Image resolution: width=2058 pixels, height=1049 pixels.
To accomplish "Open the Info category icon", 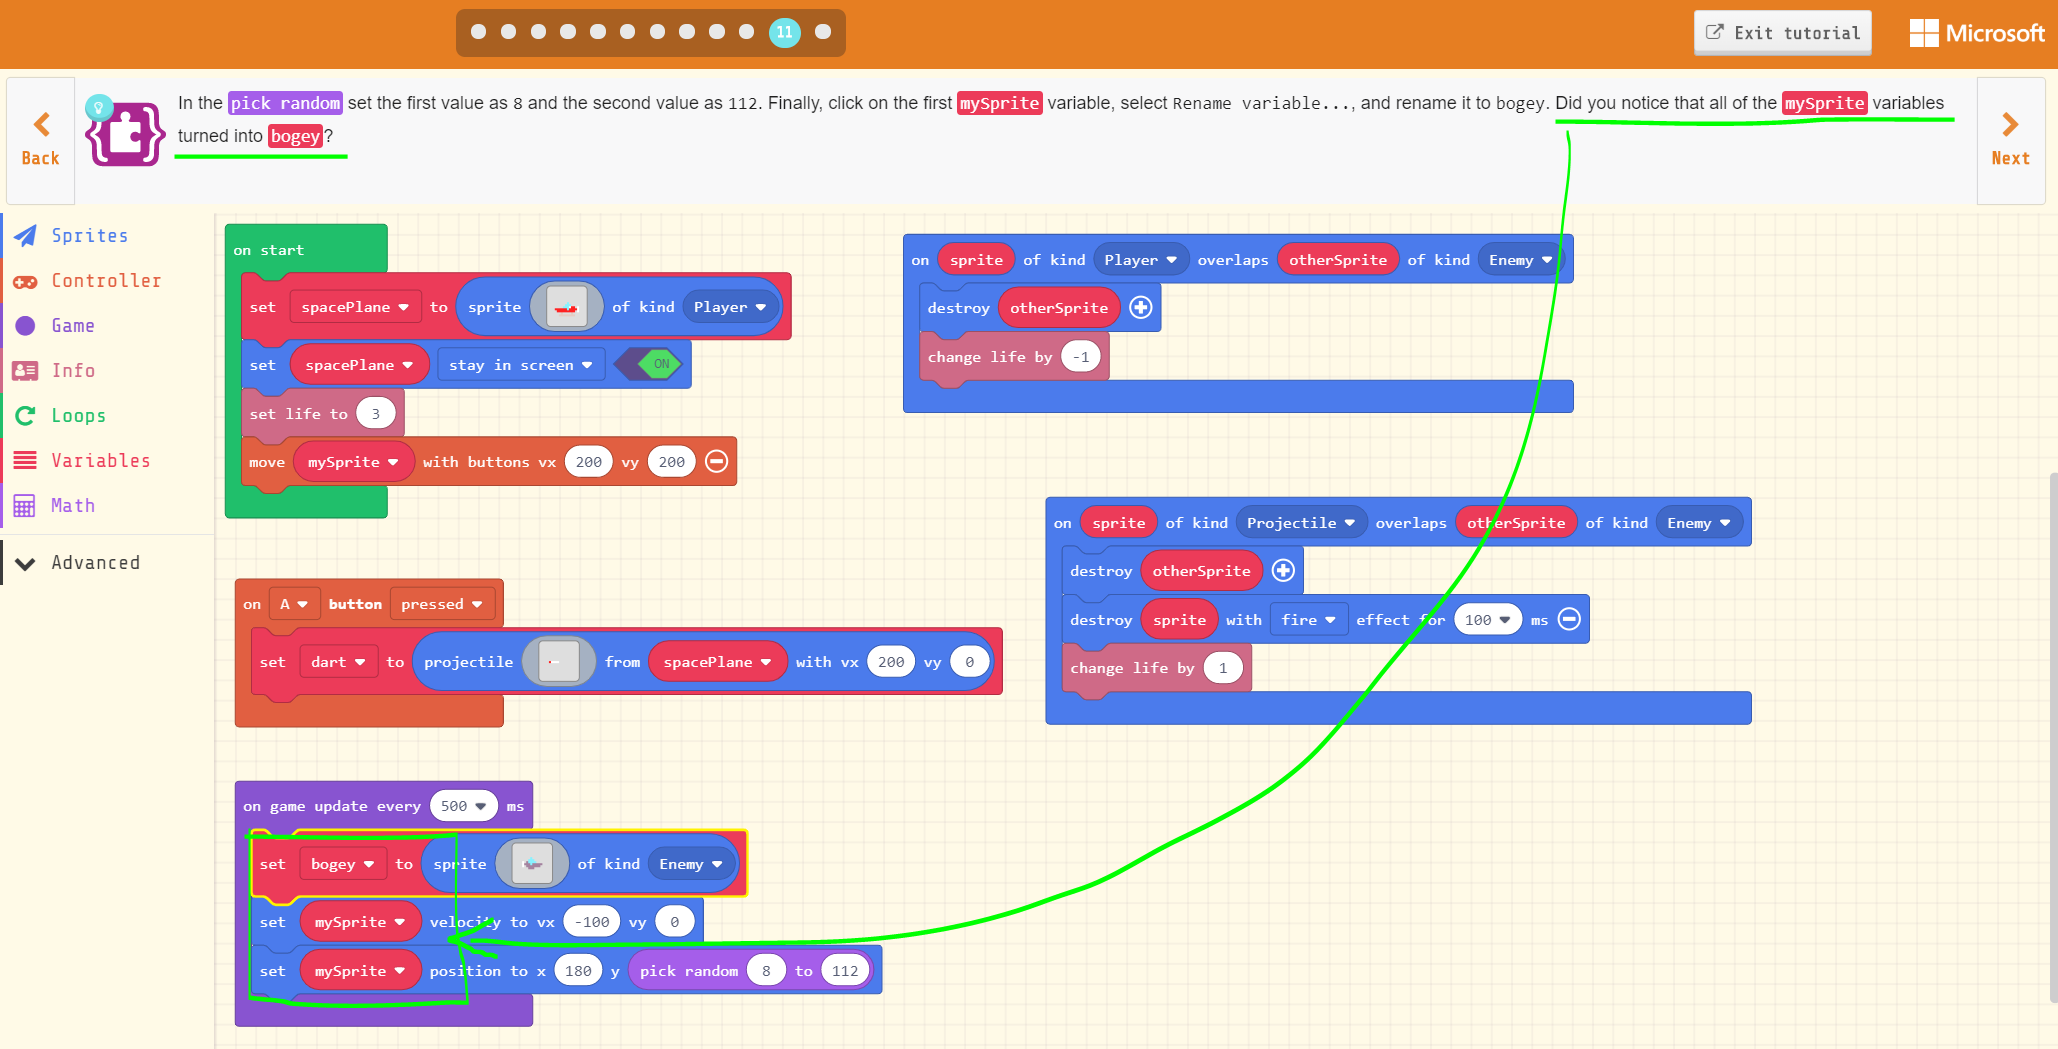I will click(x=25, y=371).
